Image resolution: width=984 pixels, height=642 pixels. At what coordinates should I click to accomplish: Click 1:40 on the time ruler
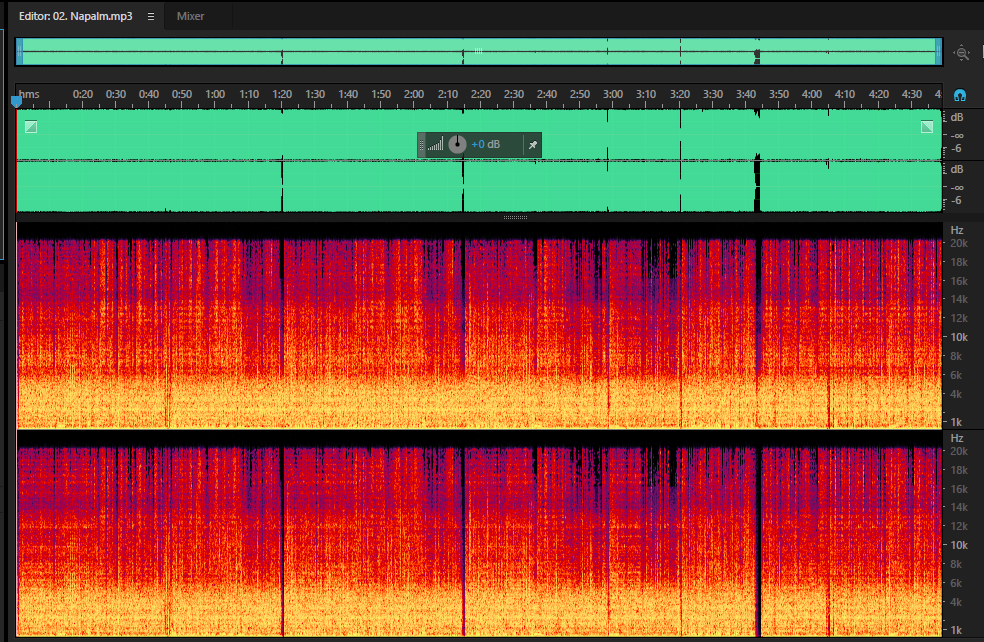[348, 94]
